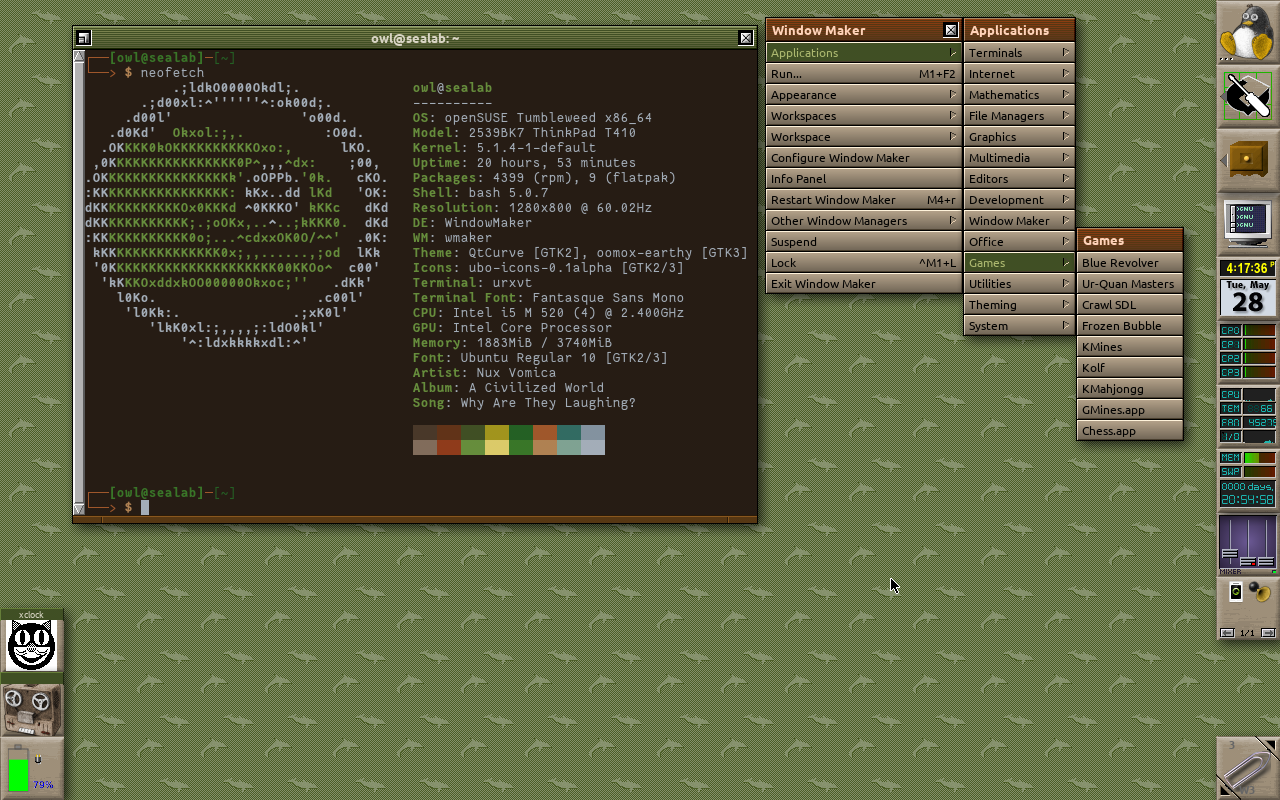Click Configure Window Maker
Image resolution: width=1280 pixels, height=800 pixels.
864,157
